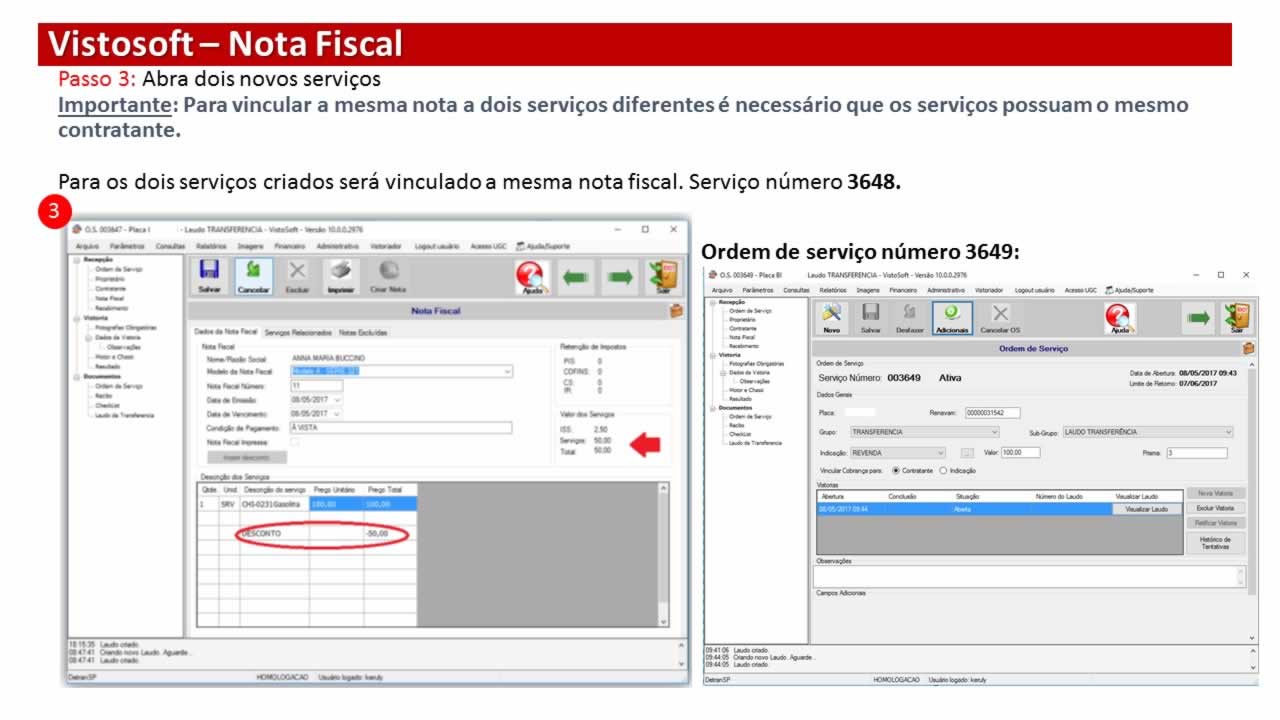
Task: Click Observações text area in O.S. 003649
Action: (1025, 576)
